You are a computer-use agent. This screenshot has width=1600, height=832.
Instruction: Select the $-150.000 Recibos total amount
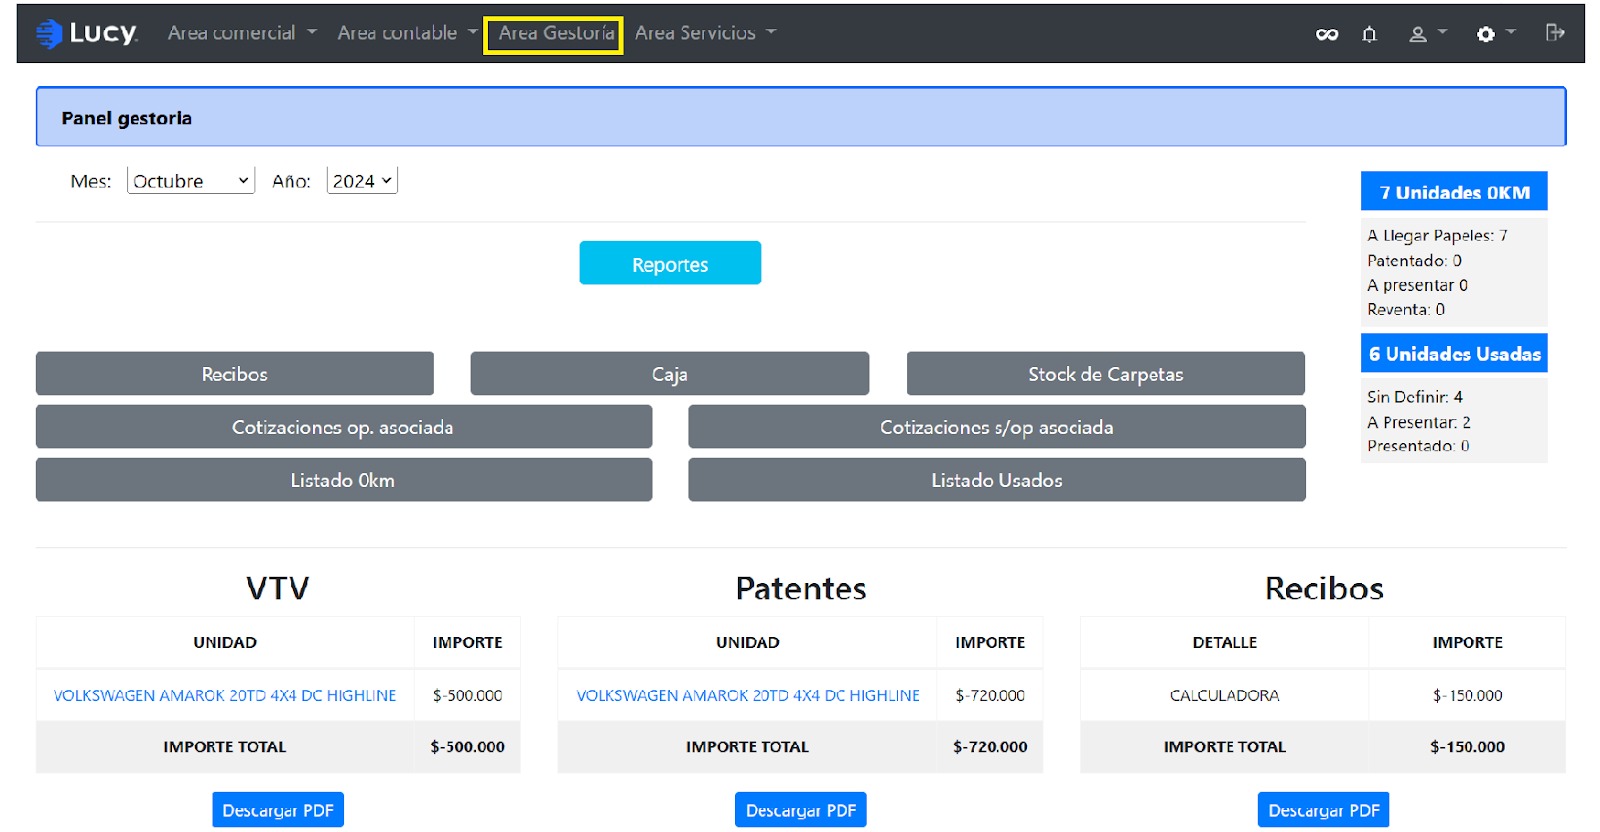tap(1467, 747)
